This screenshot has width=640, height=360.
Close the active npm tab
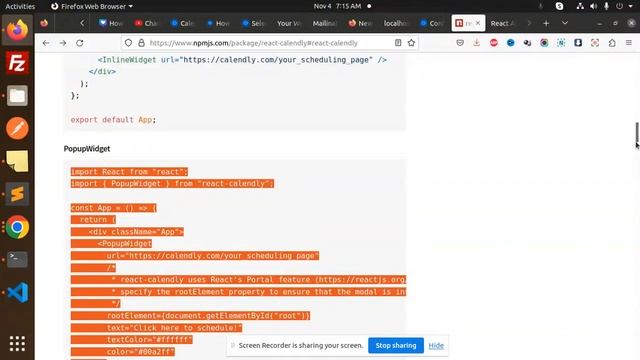point(478,23)
